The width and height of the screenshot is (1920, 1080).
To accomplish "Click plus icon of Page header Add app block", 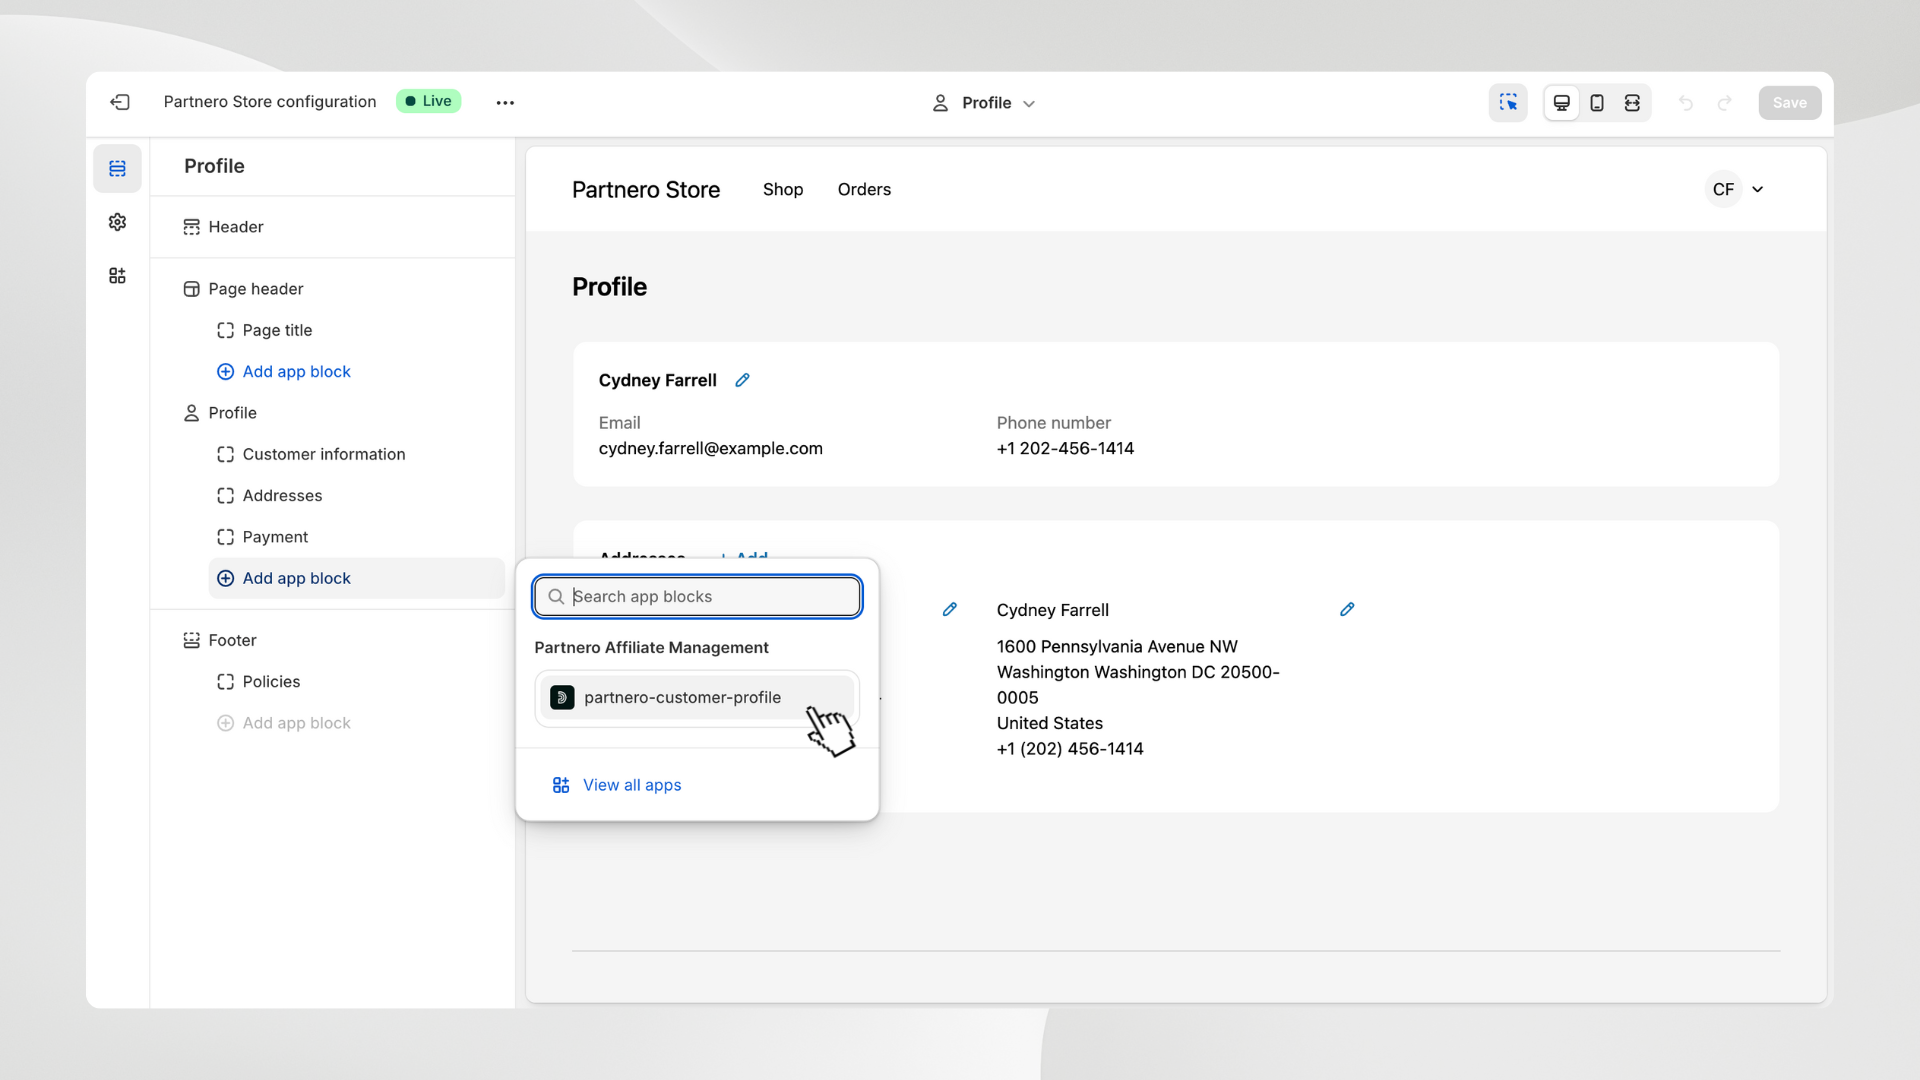I will pyautogui.click(x=225, y=371).
